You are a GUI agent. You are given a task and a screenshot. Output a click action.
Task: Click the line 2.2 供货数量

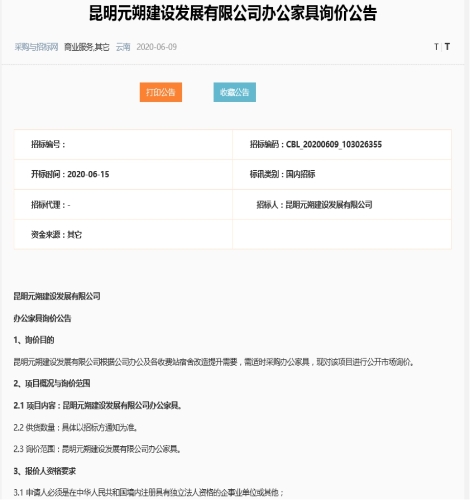tap(75, 427)
